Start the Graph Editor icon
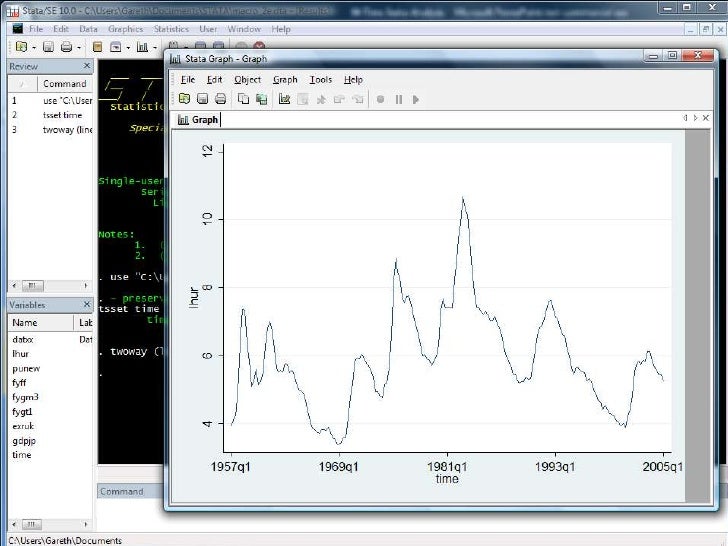The height and width of the screenshot is (546, 728). 285,99
